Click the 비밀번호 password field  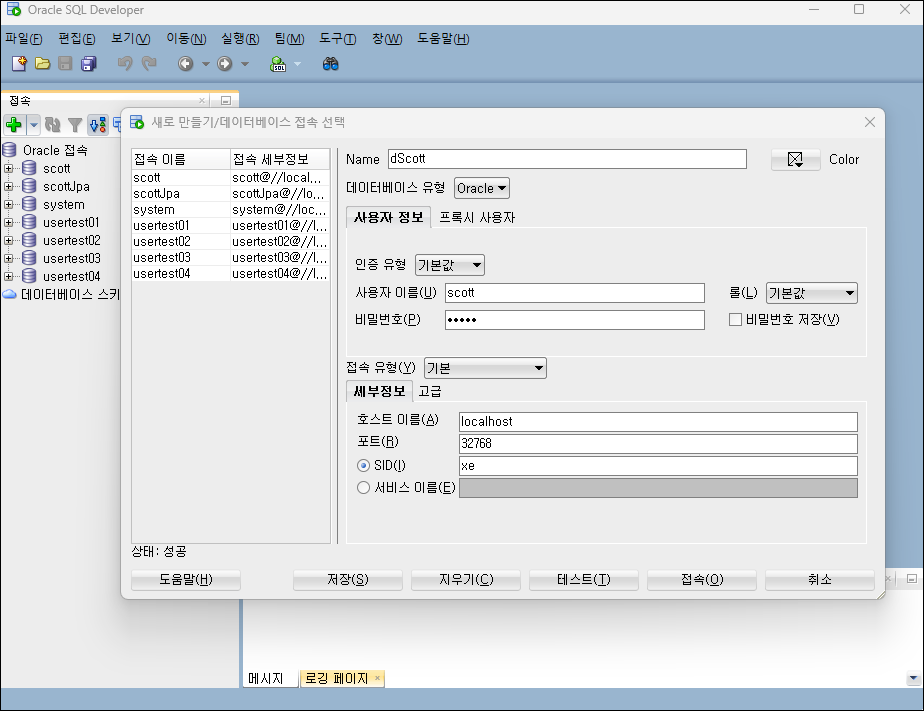coord(575,320)
